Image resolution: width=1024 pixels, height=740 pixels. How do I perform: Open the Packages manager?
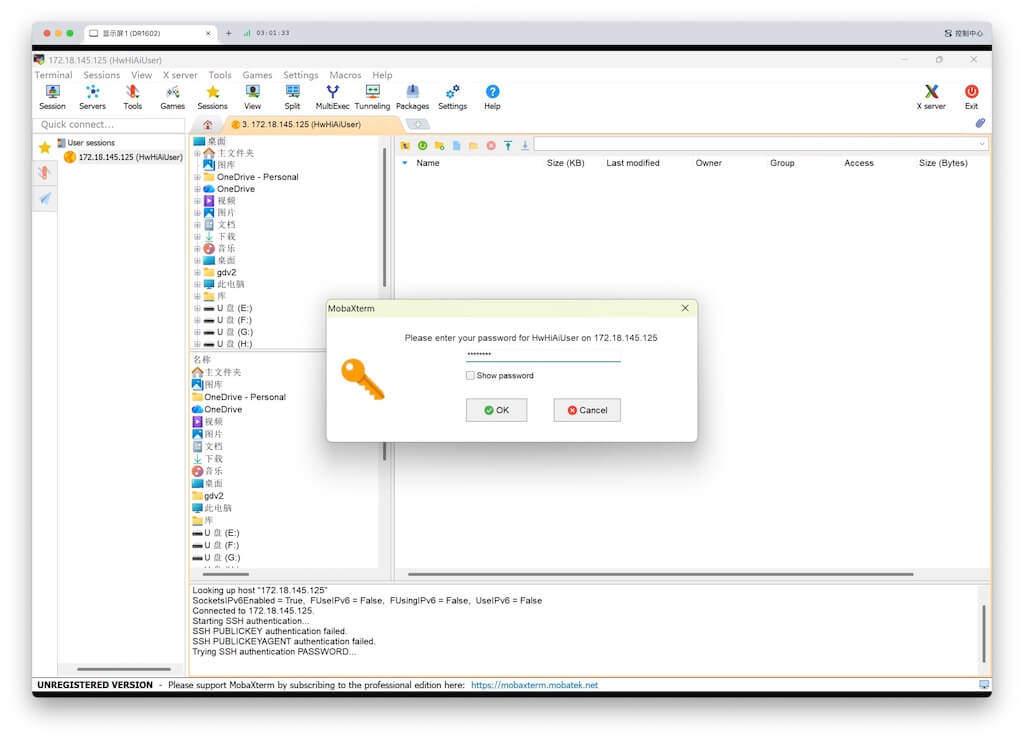[x=412, y=96]
